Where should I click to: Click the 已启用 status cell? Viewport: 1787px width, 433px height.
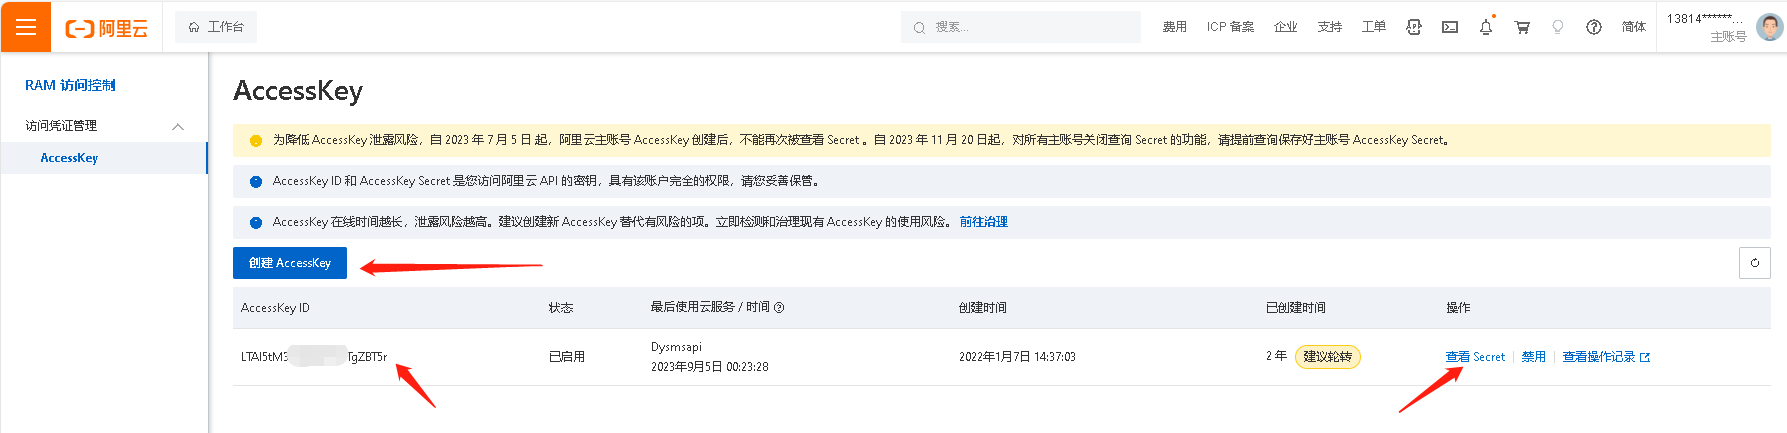(567, 357)
